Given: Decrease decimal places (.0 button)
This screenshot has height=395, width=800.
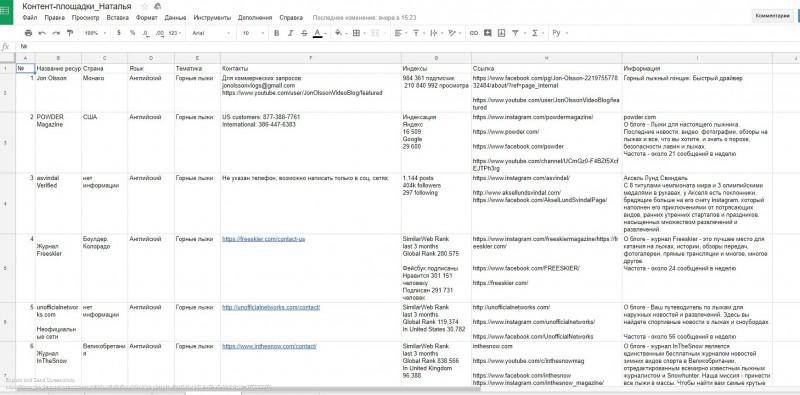Looking at the screenshot, I should pyautogui.click(x=146, y=33).
